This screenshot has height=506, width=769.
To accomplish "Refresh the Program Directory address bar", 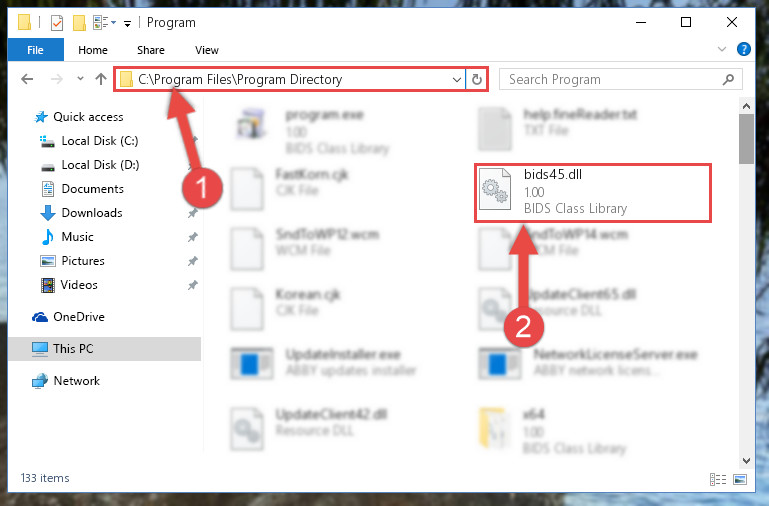I will (x=477, y=79).
